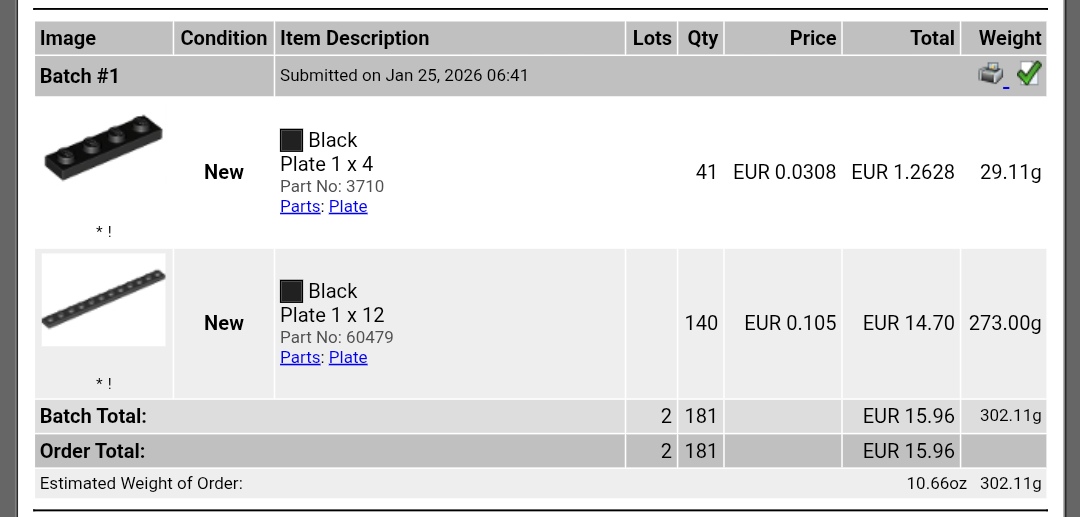This screenshot has width=1080, height=517.
Task: Open the Black Plate 1 x 4 thumbnail
Action: coord(103,150)
